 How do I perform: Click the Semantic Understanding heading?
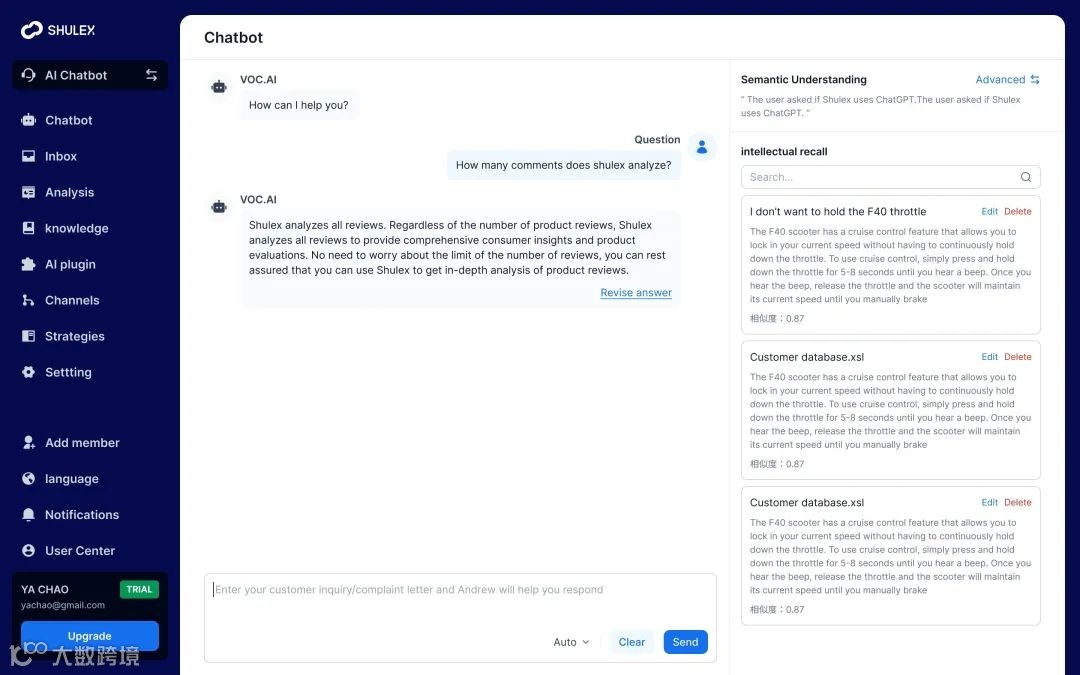804,79
